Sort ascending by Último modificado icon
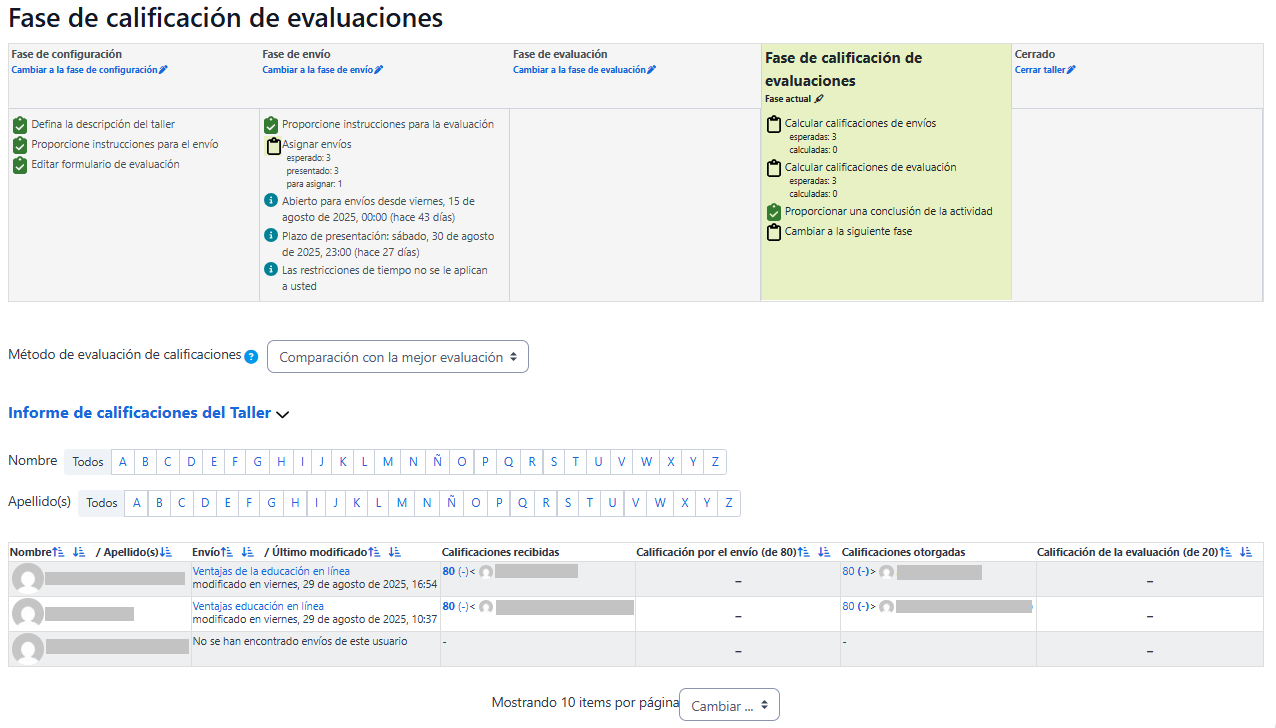 tap(374, 552)
